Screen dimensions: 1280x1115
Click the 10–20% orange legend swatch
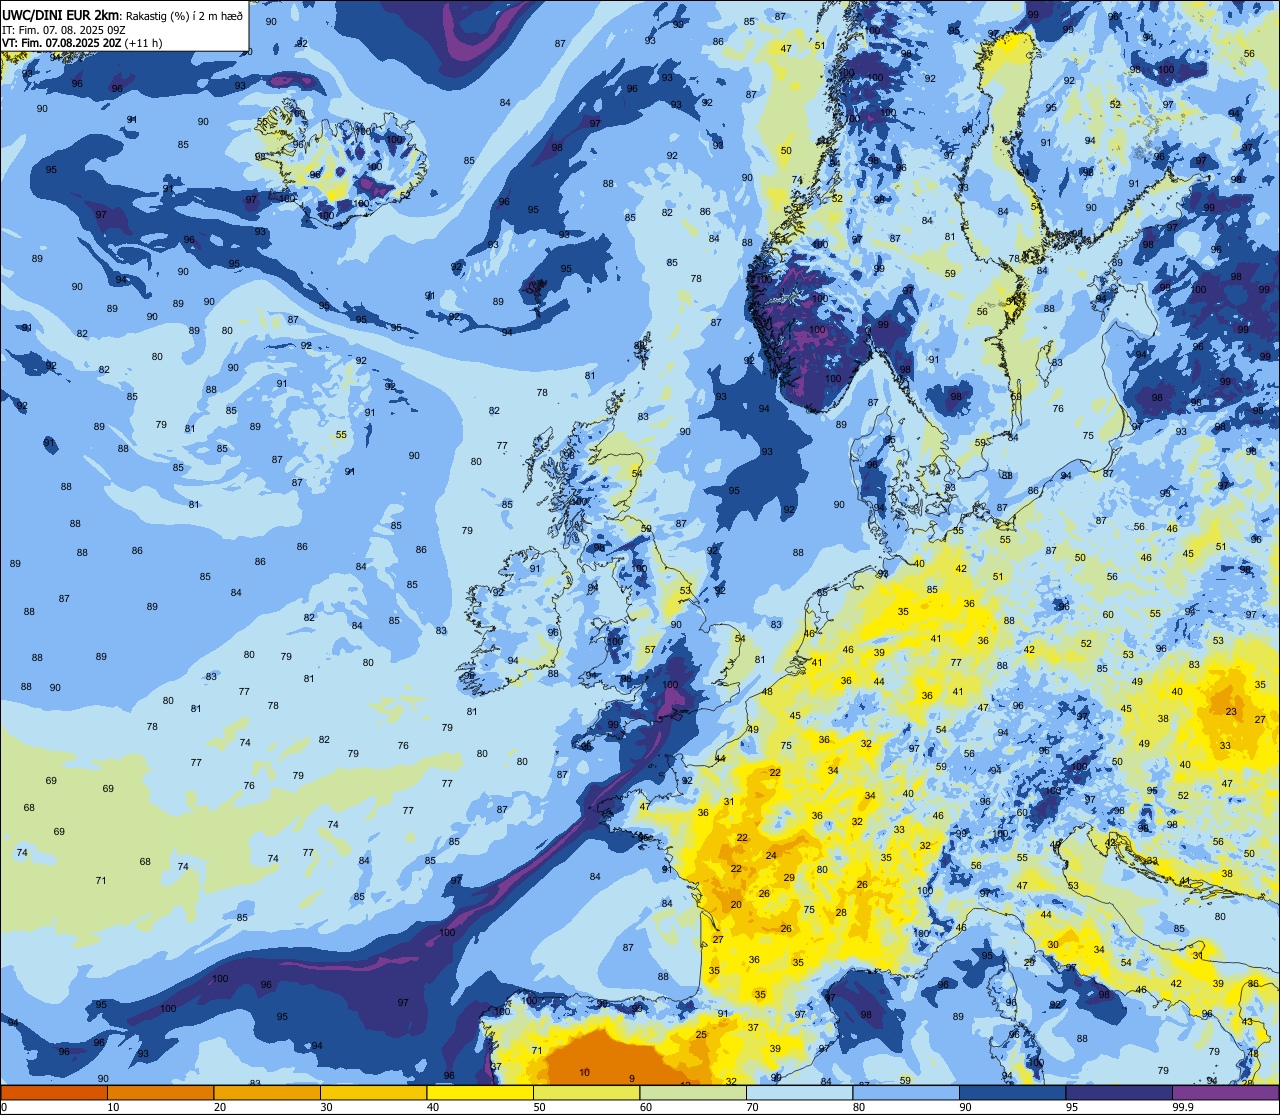click(x=160, y=1092)
